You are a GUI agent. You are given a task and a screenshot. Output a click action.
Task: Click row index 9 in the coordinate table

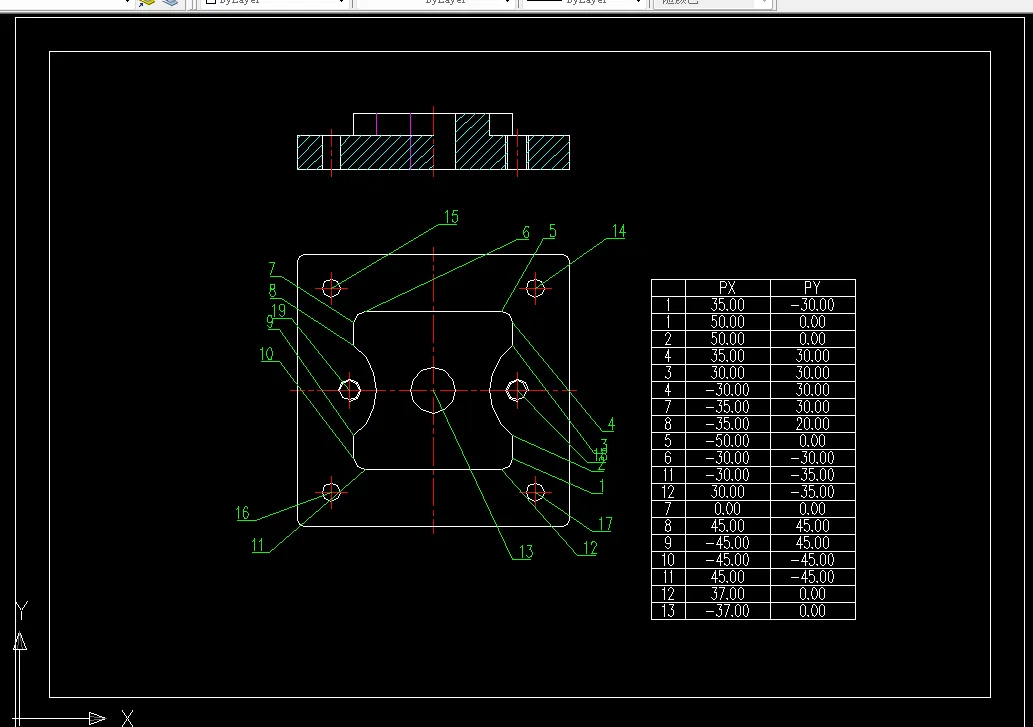[668, 543]
